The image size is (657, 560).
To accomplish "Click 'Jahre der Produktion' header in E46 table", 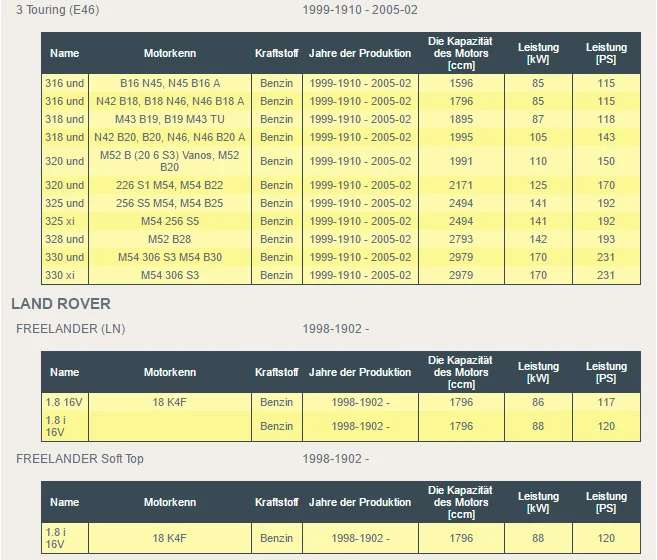I will click(360, 53).
